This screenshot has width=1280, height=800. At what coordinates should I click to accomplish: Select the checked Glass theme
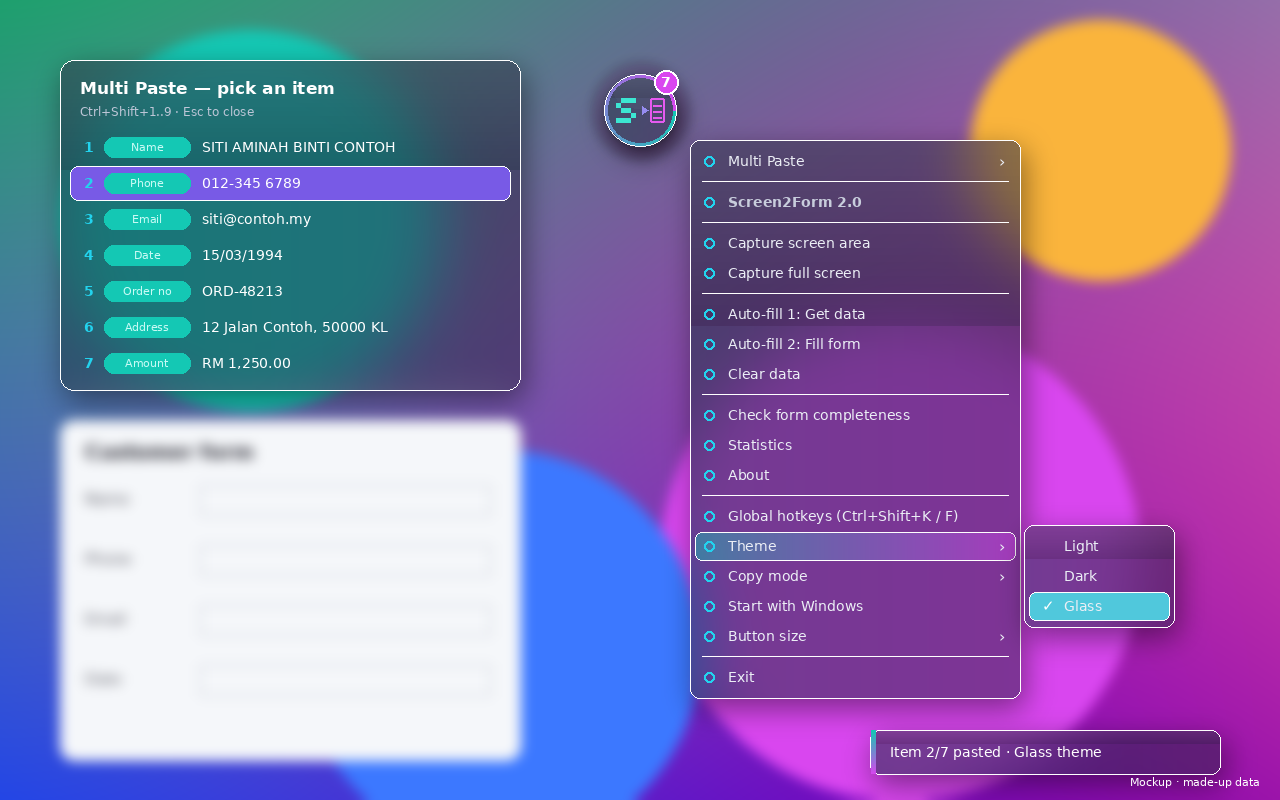click(1099, 606)
